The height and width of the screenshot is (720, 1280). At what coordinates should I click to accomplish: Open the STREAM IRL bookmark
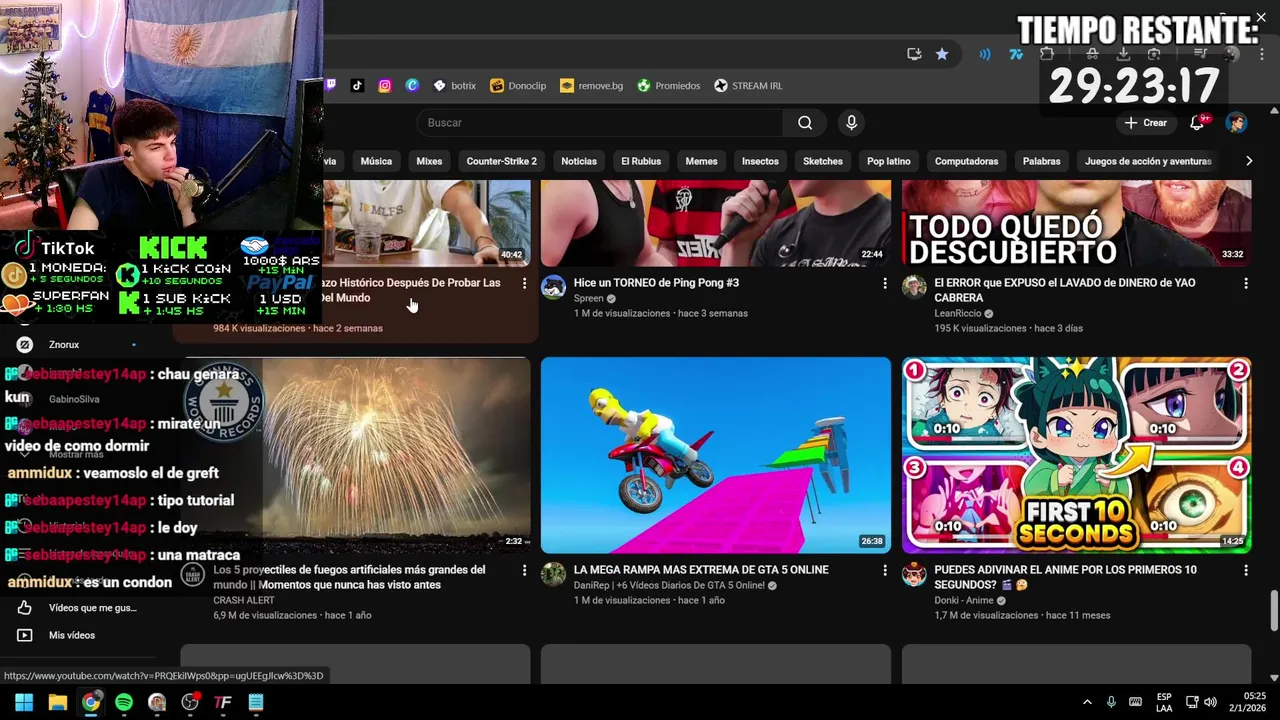point(748,85)
